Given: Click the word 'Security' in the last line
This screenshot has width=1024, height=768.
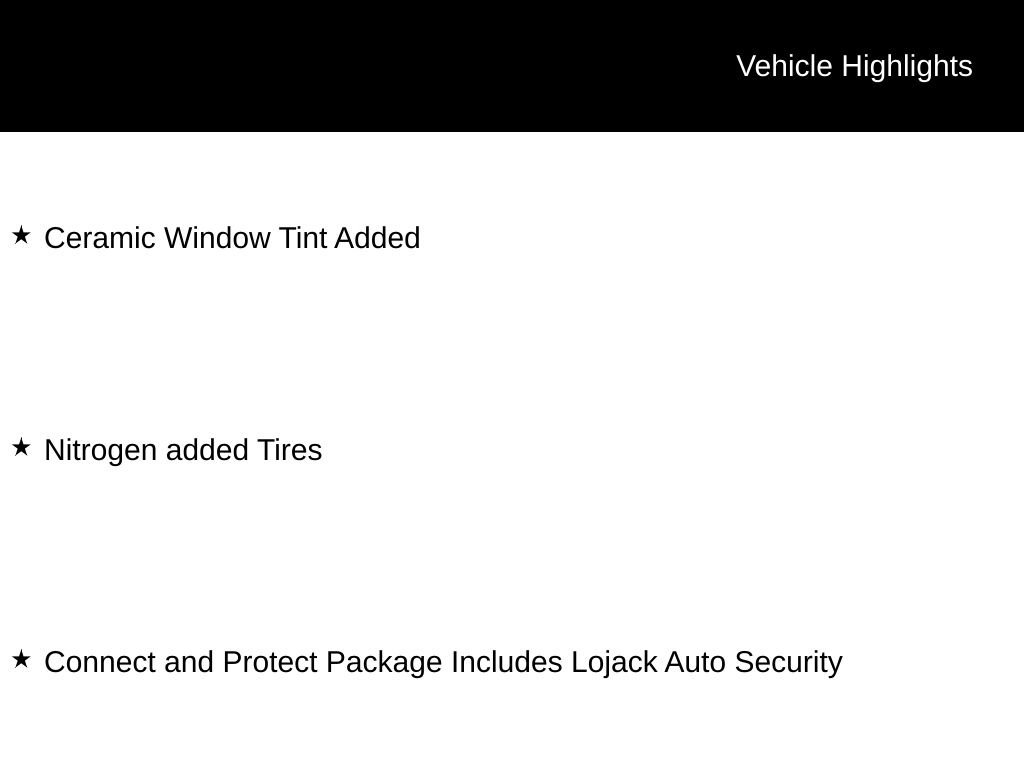Looking at the screenshot, I should pyautogui.click(x=788, y=663).
